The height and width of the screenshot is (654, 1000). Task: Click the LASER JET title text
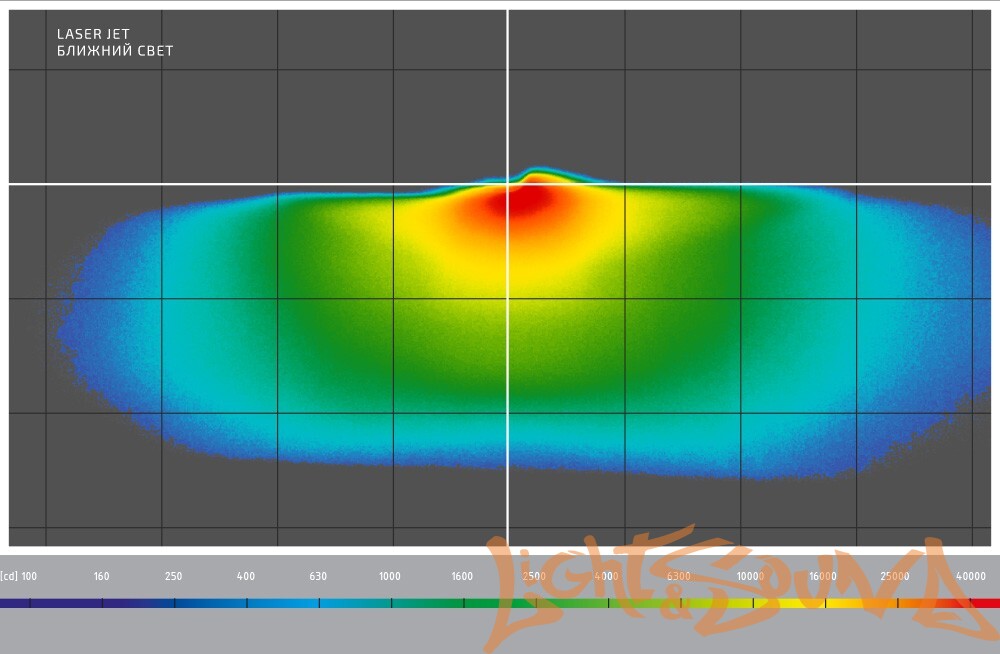(93, 34)
